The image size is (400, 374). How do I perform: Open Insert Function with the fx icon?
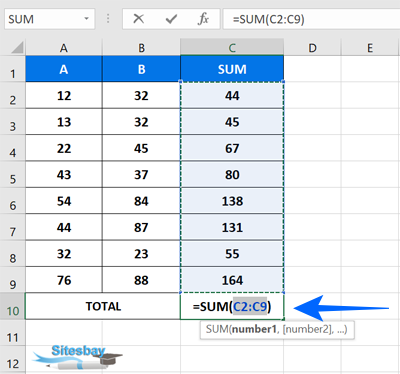click(203, 19)
